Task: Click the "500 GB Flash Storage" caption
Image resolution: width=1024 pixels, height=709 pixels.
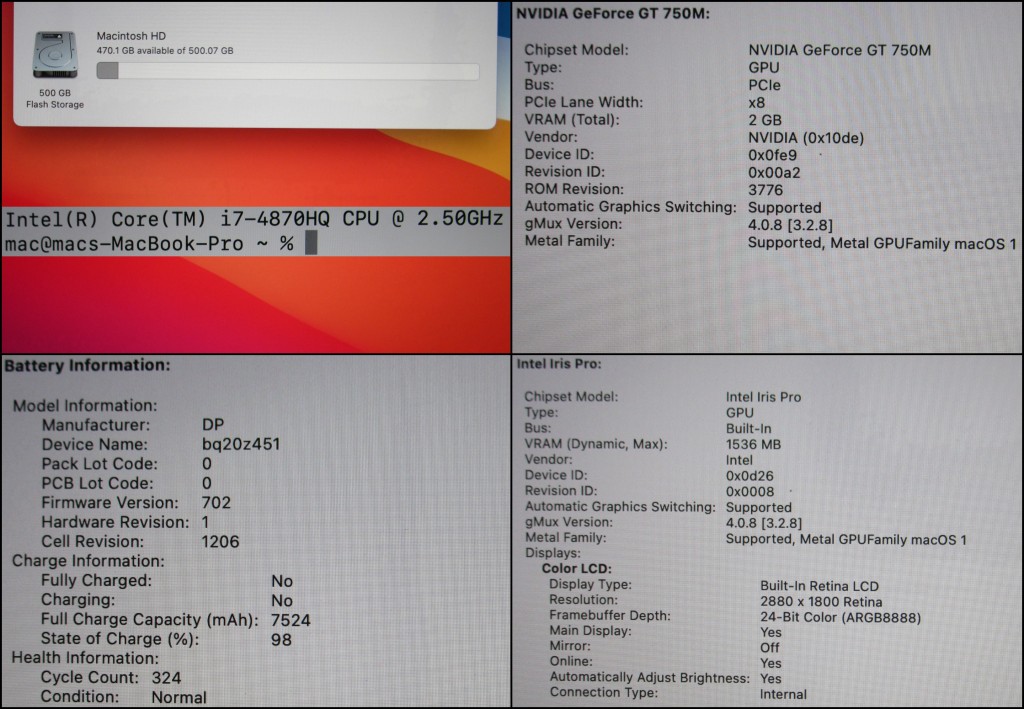Action: (55, 99)
